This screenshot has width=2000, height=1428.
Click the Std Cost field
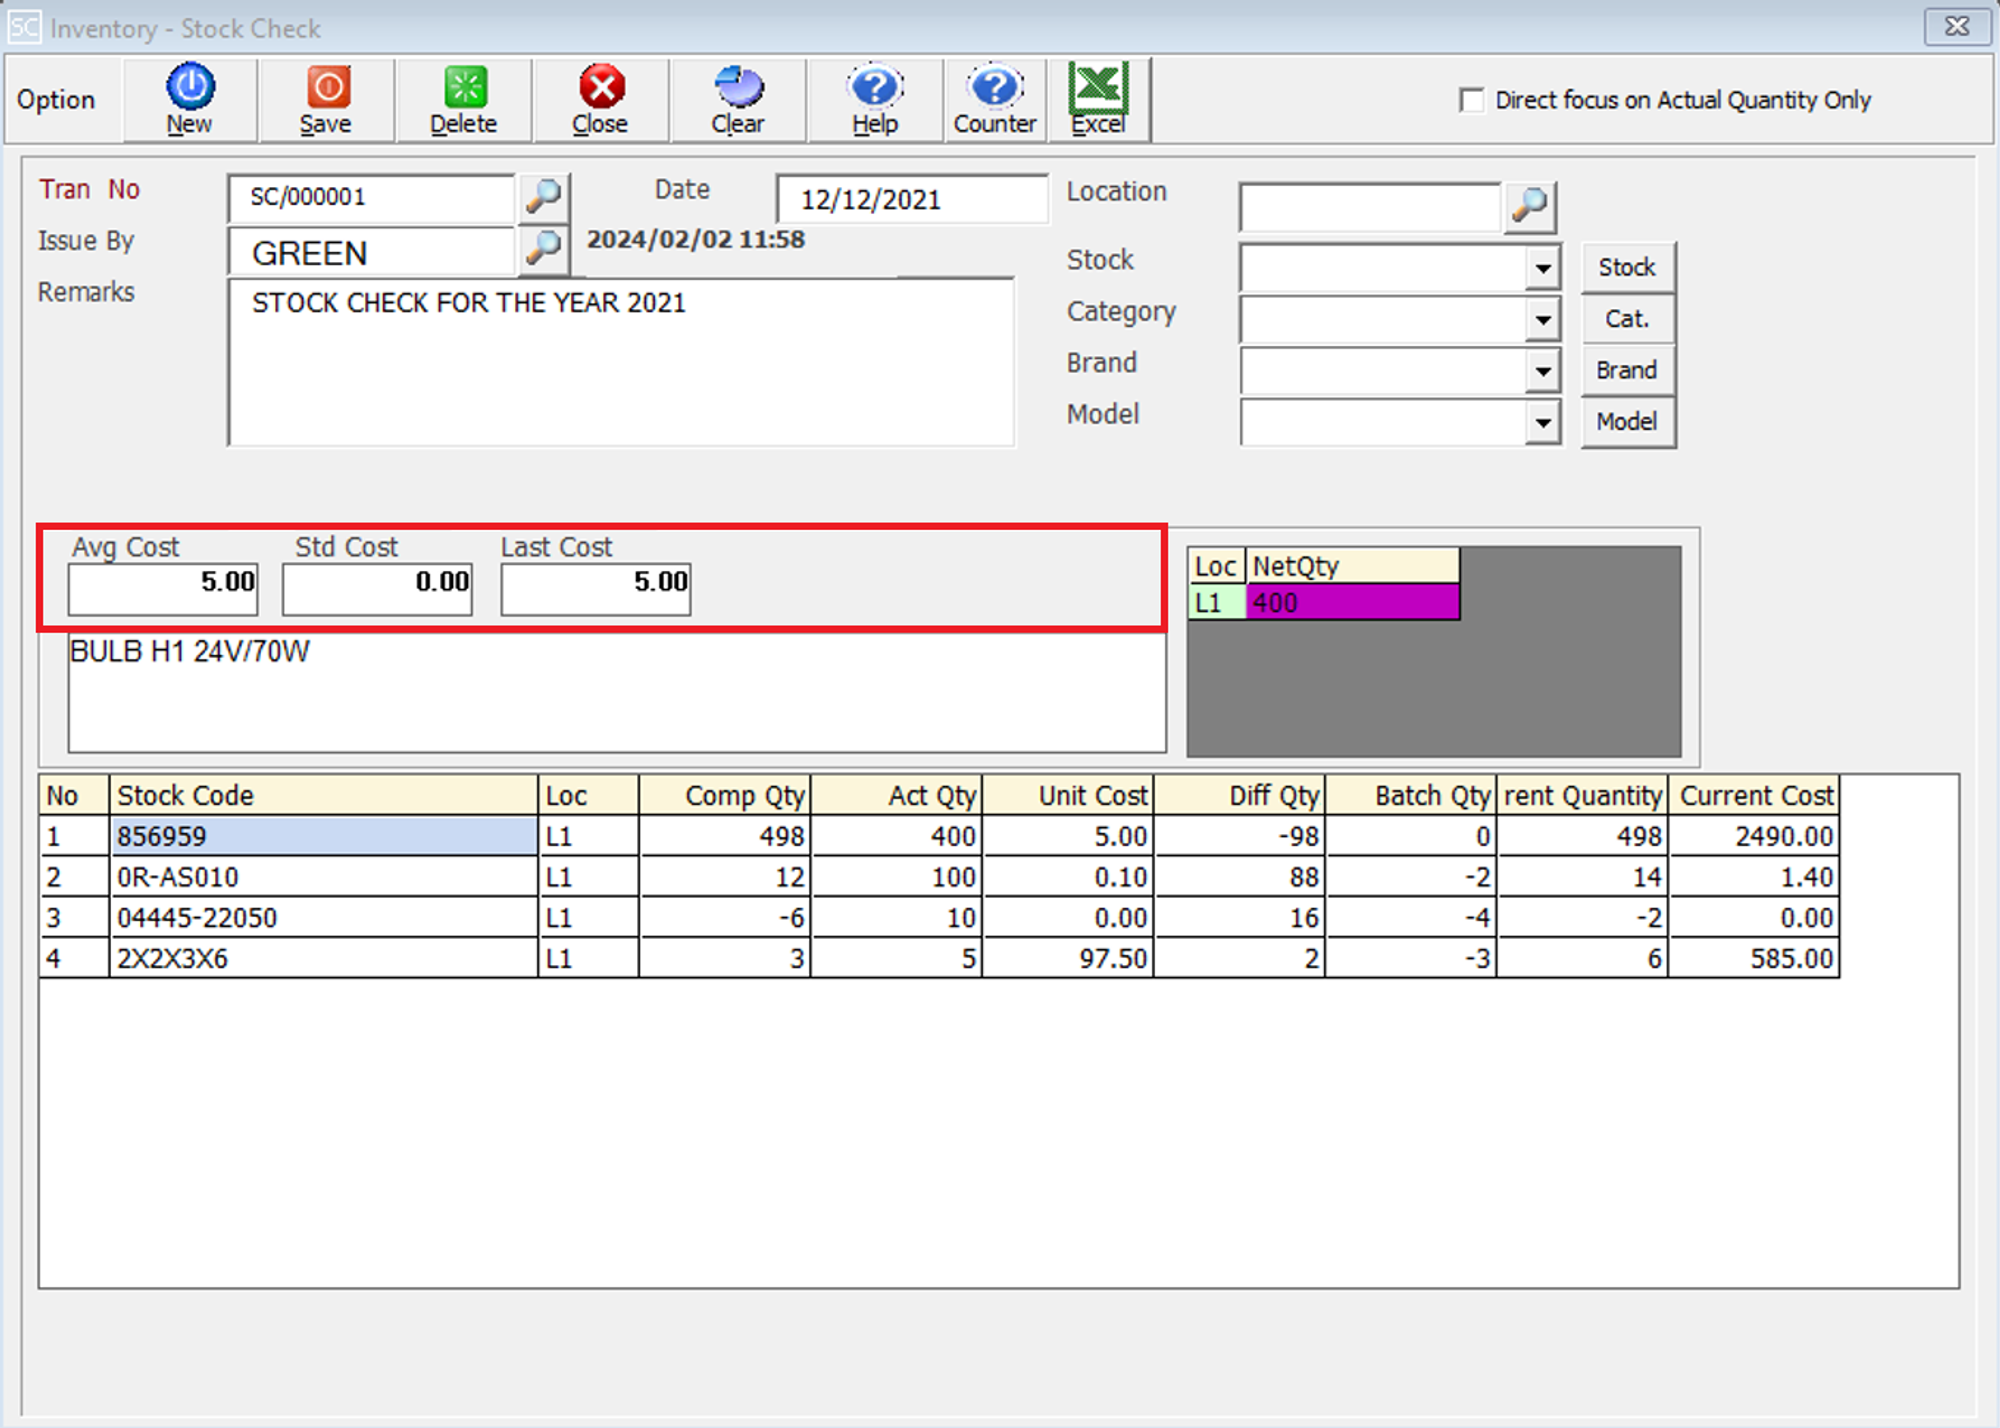(377, 589)
